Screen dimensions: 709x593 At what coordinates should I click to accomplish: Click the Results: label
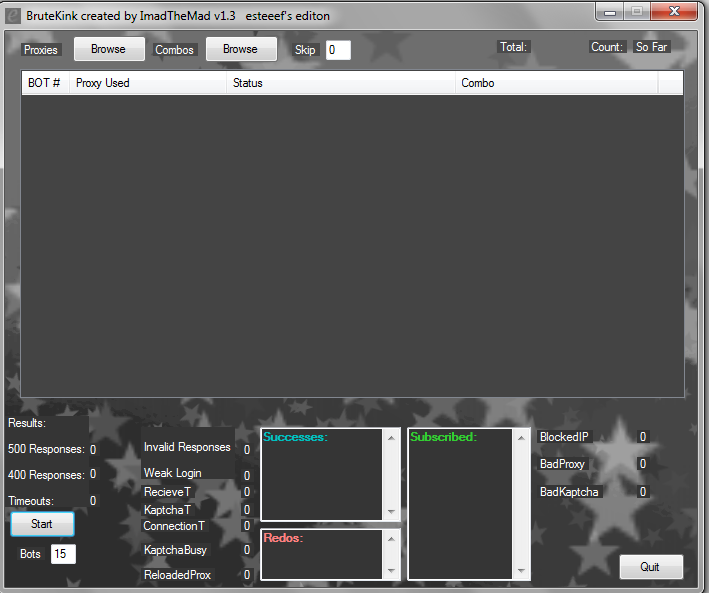point(27,423)
